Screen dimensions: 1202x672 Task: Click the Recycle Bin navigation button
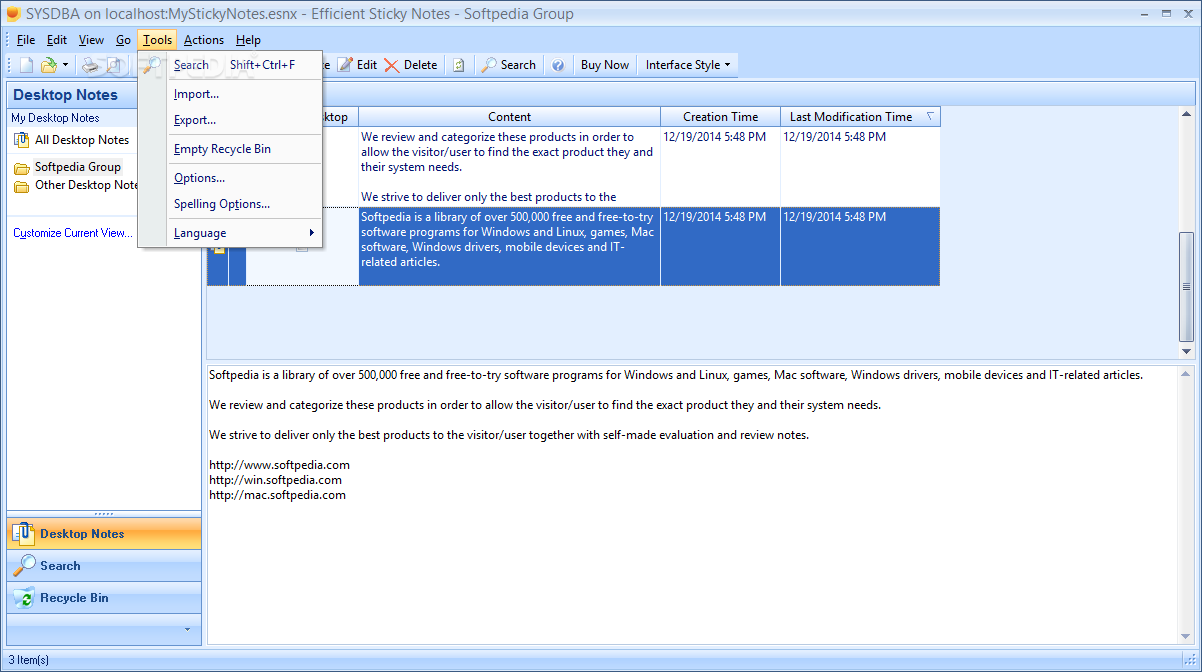[104, 598]
